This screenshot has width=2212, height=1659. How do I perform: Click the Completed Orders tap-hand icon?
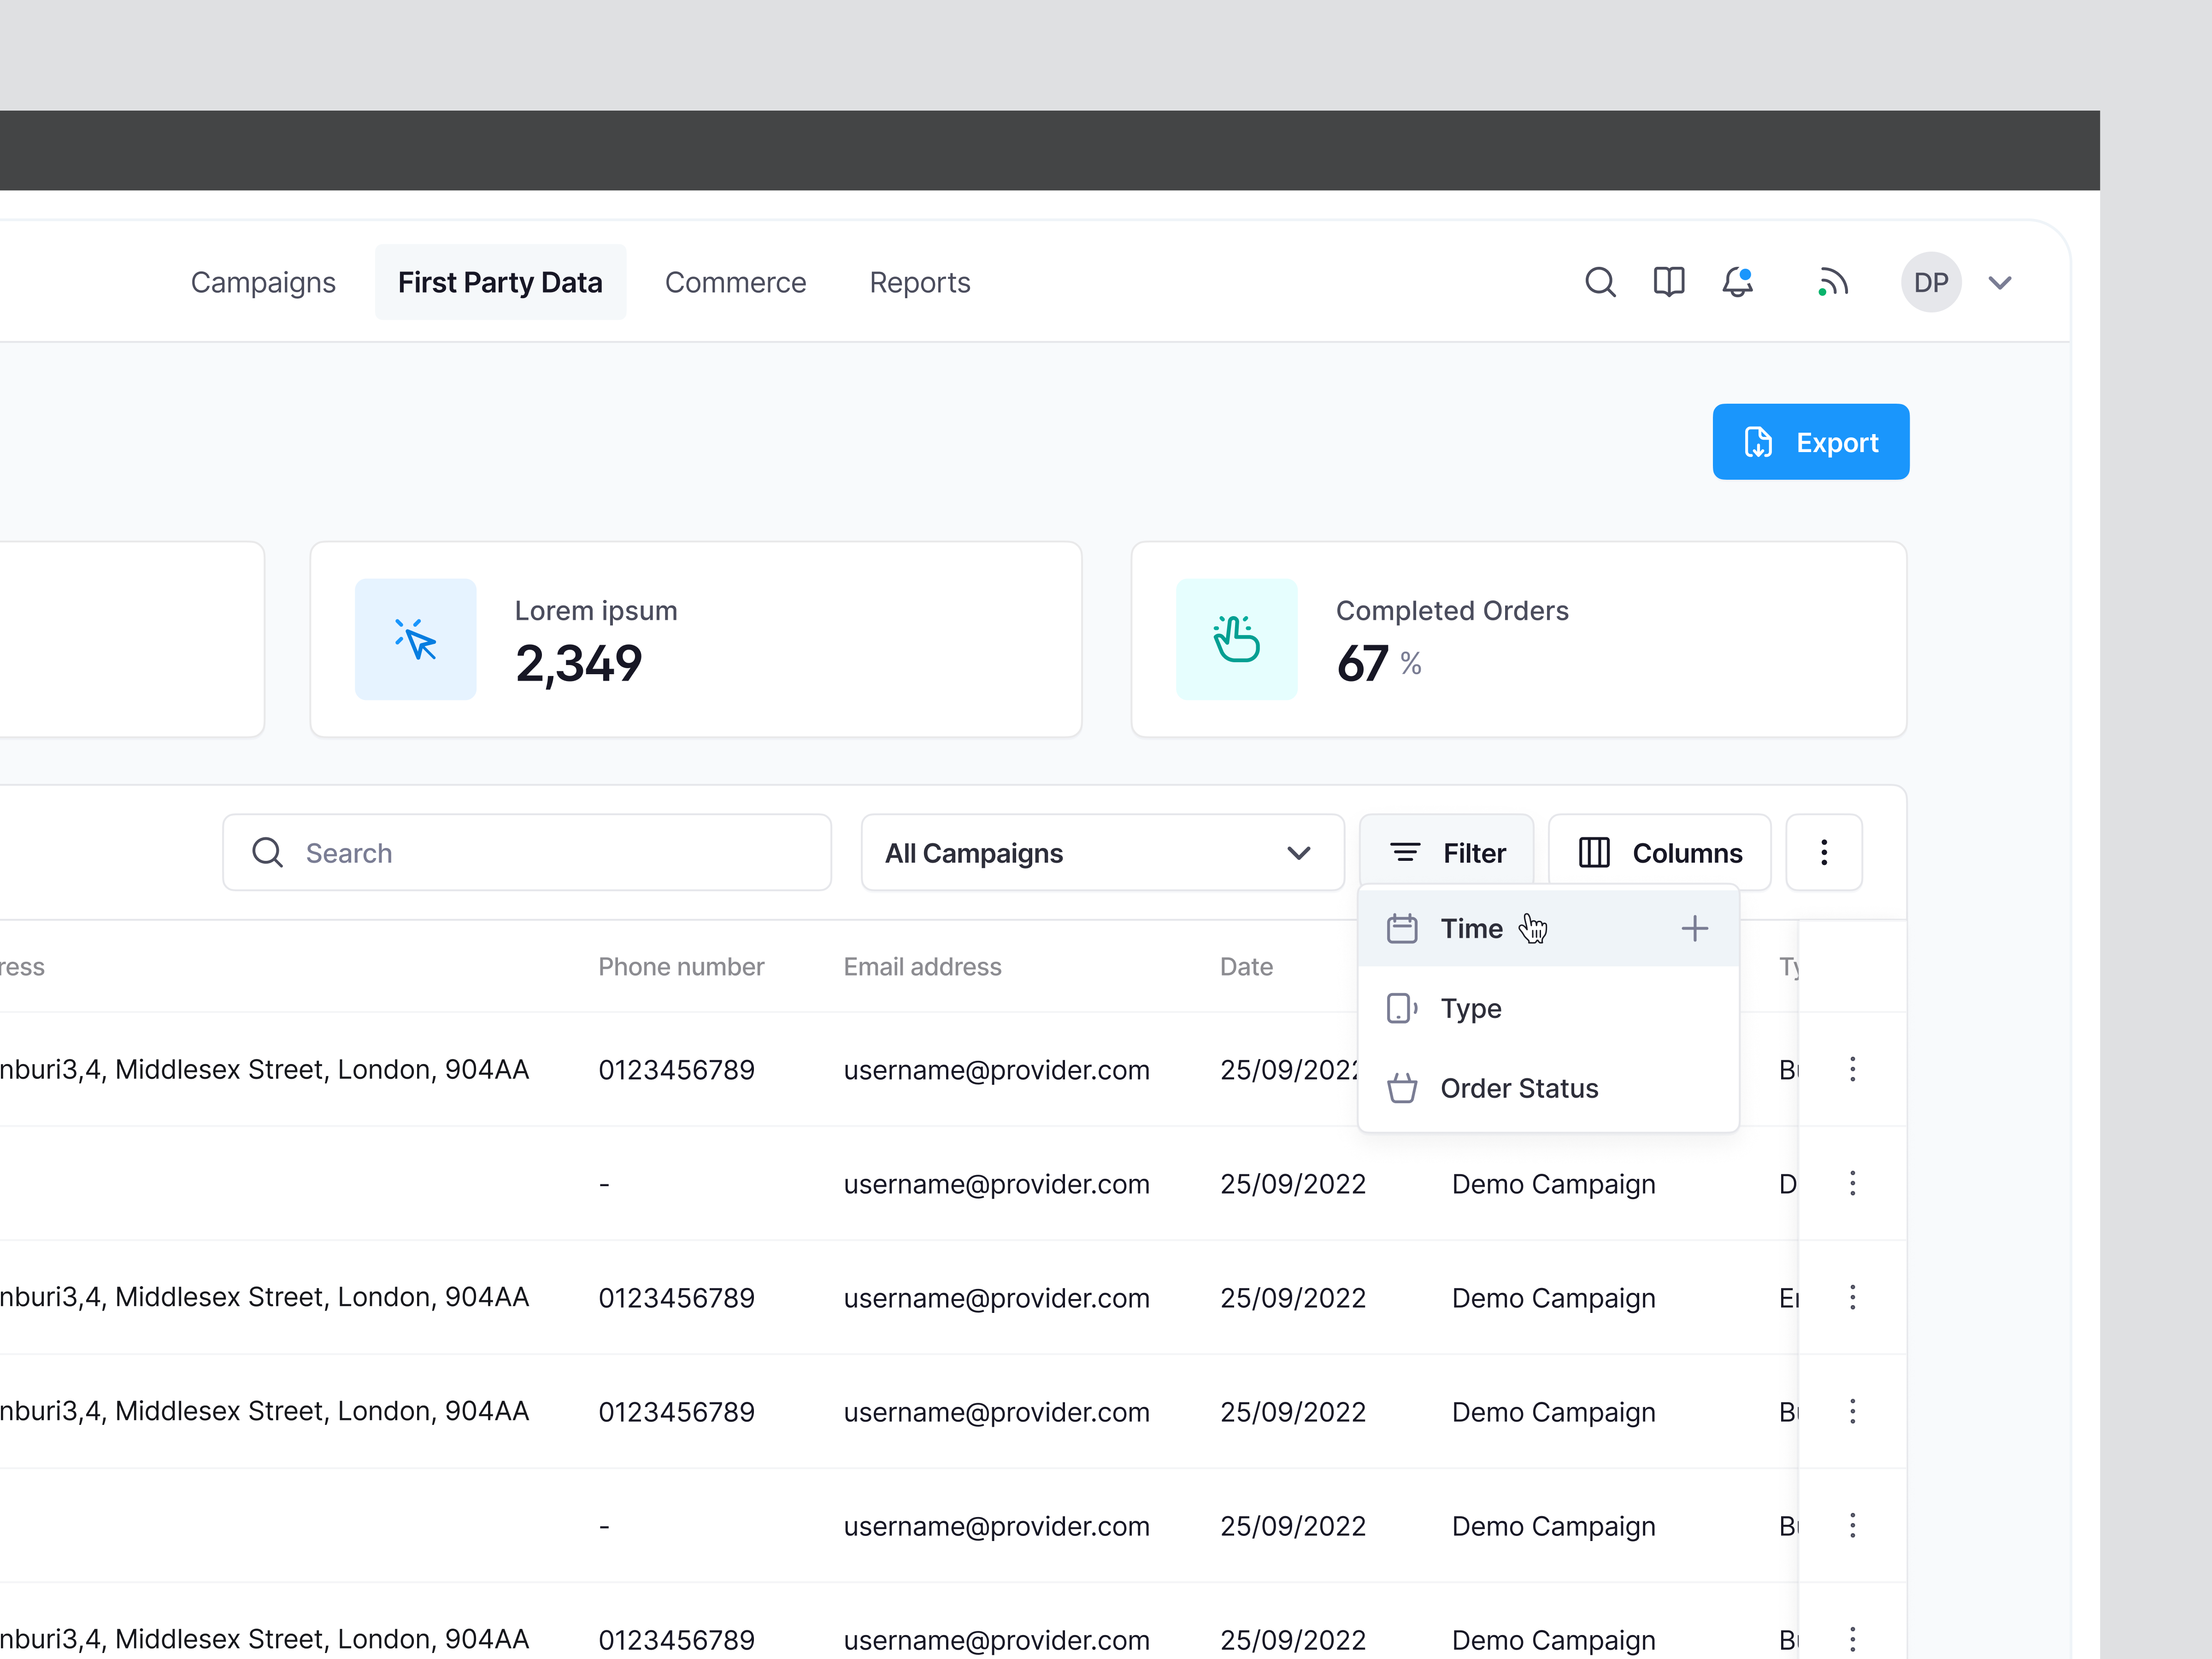[x=1237, y=639]
